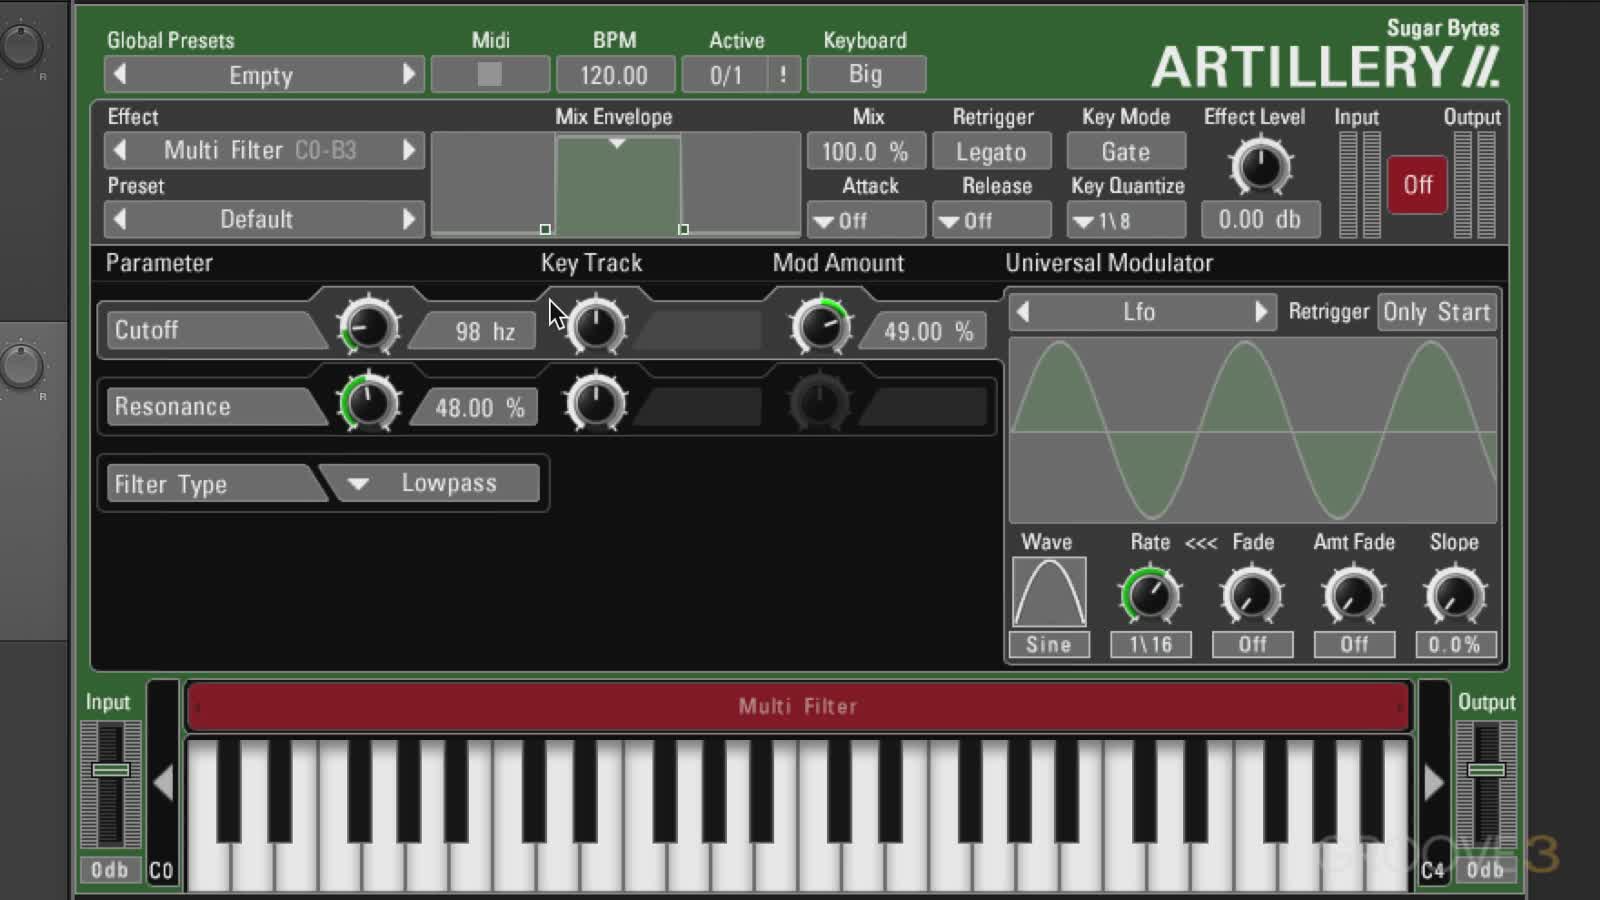Click the Rate sync <<< arrows

(x=1201, y=543)
